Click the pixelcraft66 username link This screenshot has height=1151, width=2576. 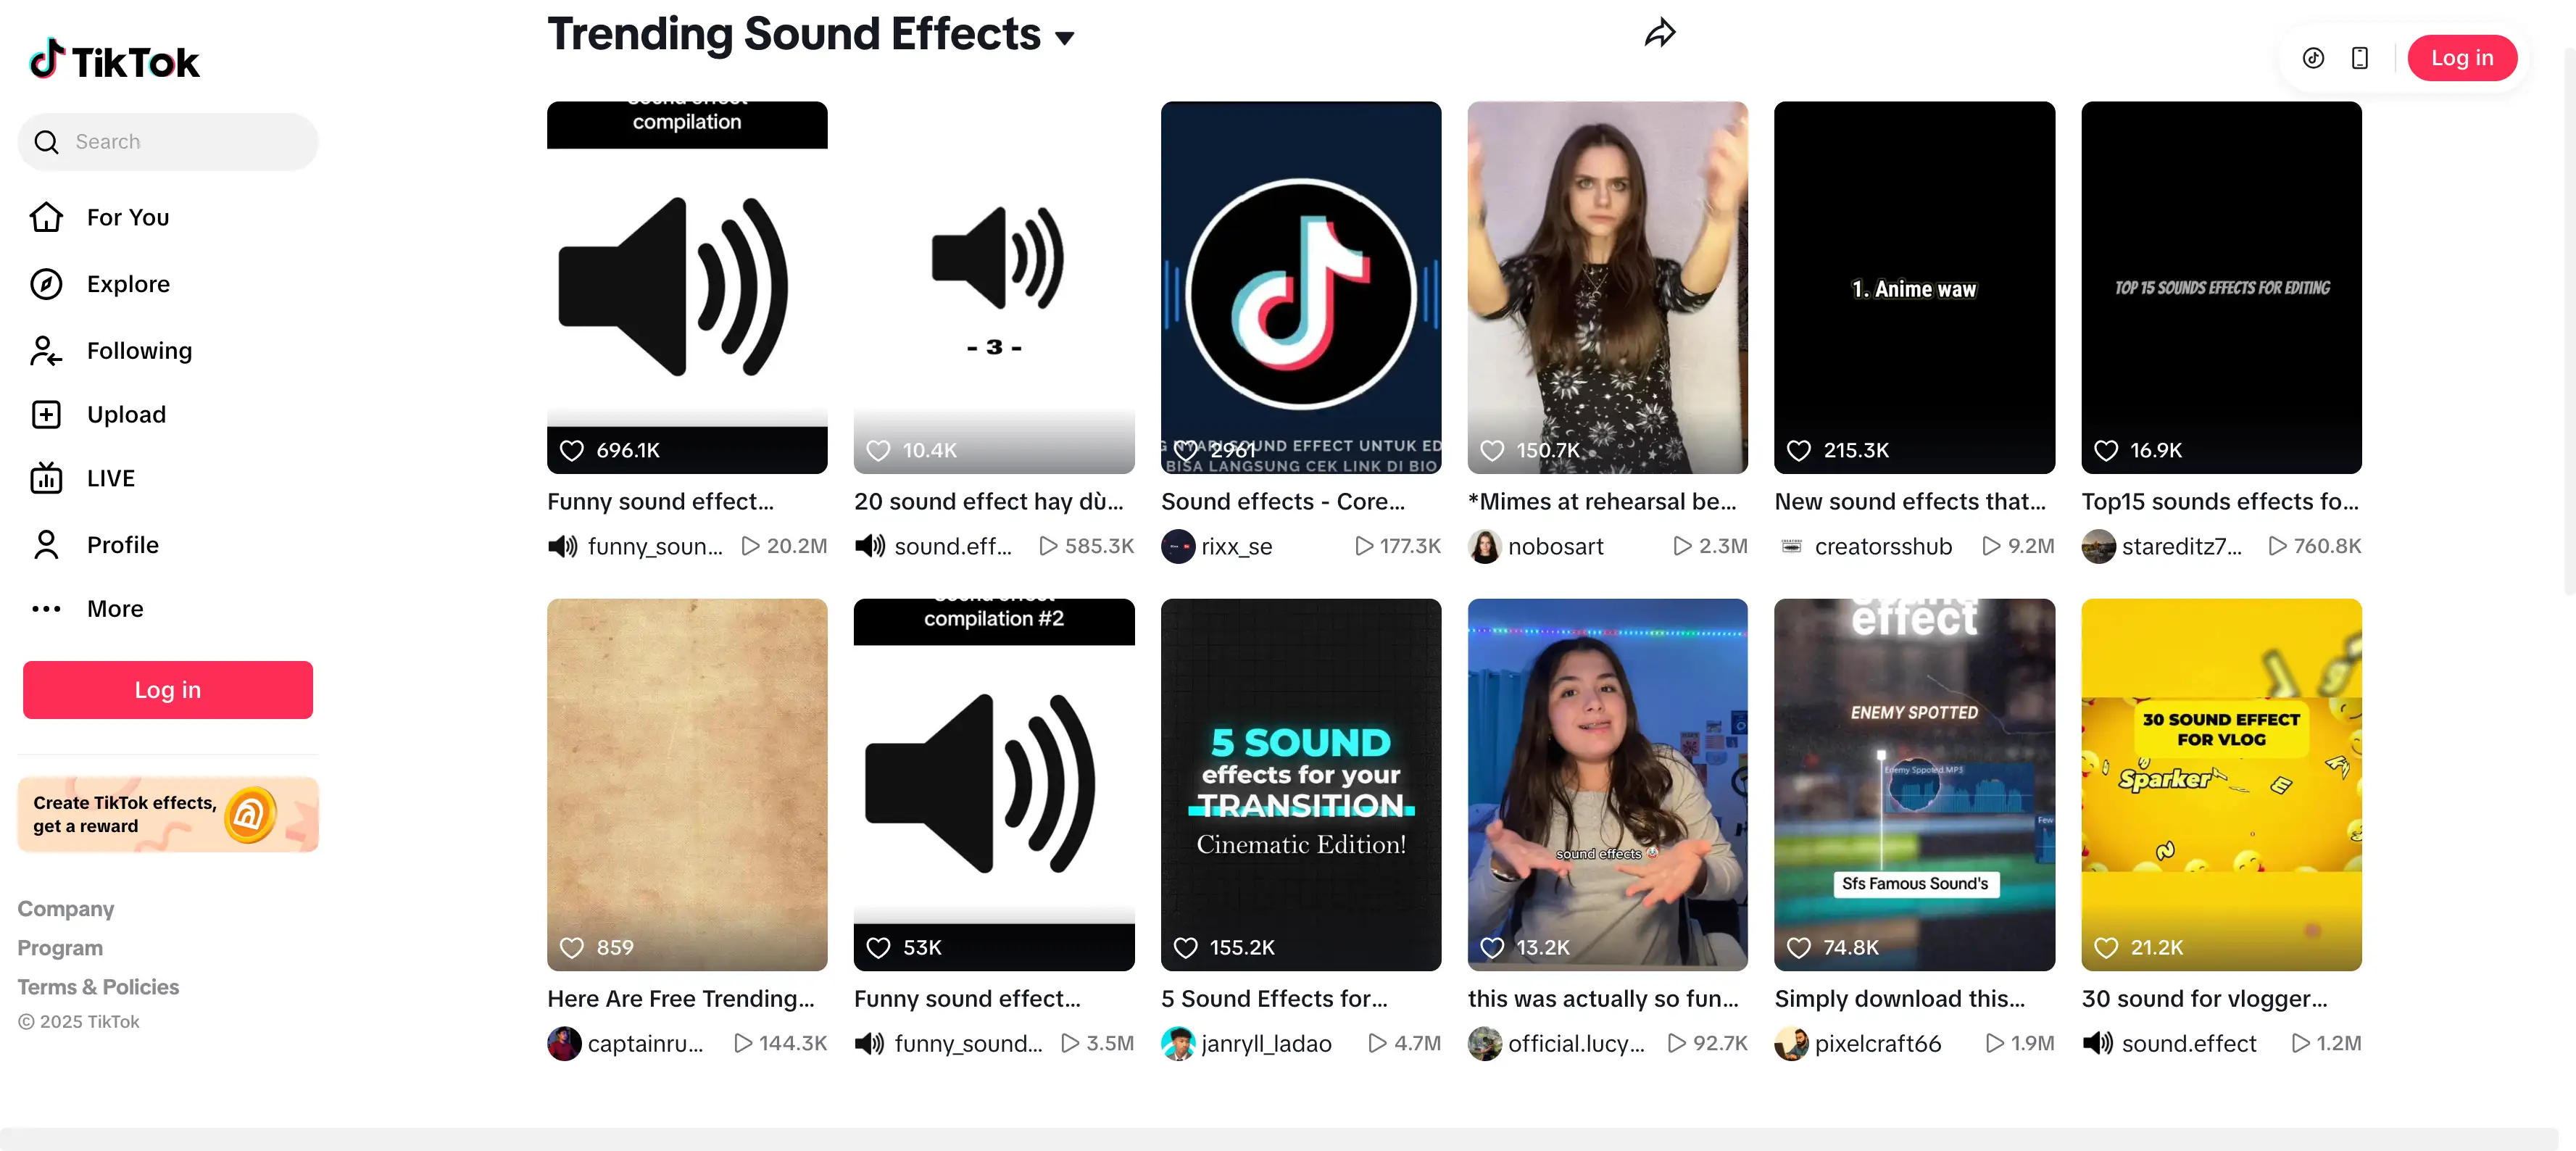tap(1878, 1044)
